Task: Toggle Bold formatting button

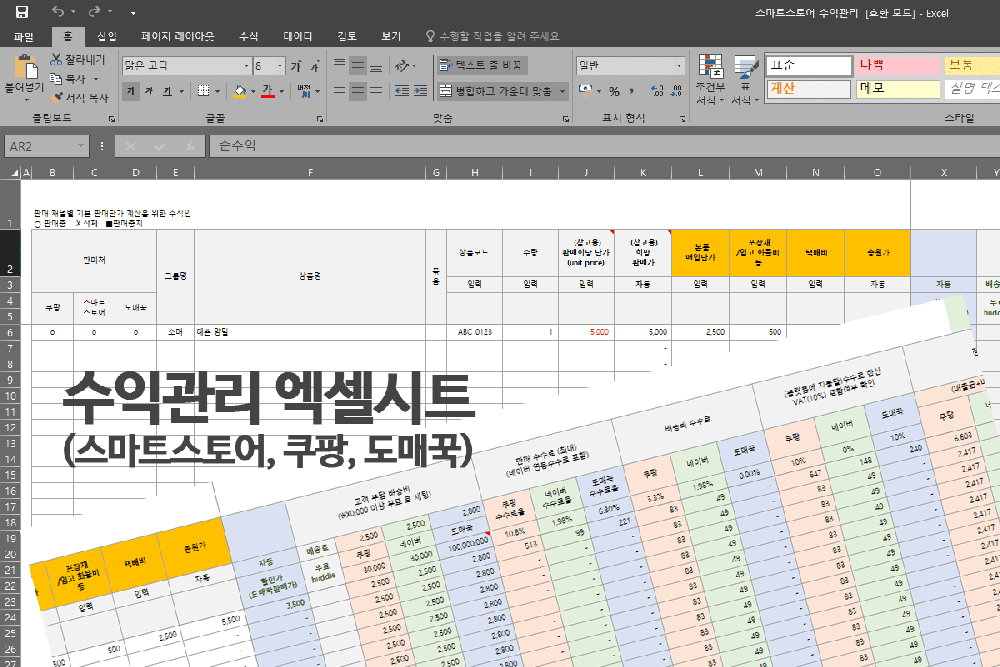Action: 132,91
